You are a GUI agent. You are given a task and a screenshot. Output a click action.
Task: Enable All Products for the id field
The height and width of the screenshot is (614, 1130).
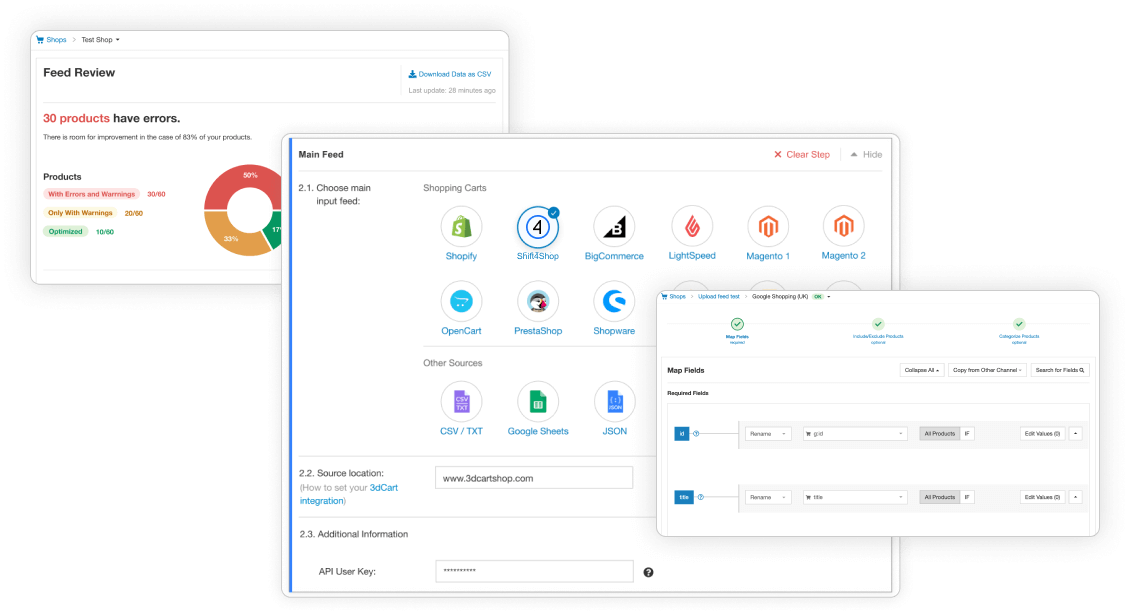939,434
